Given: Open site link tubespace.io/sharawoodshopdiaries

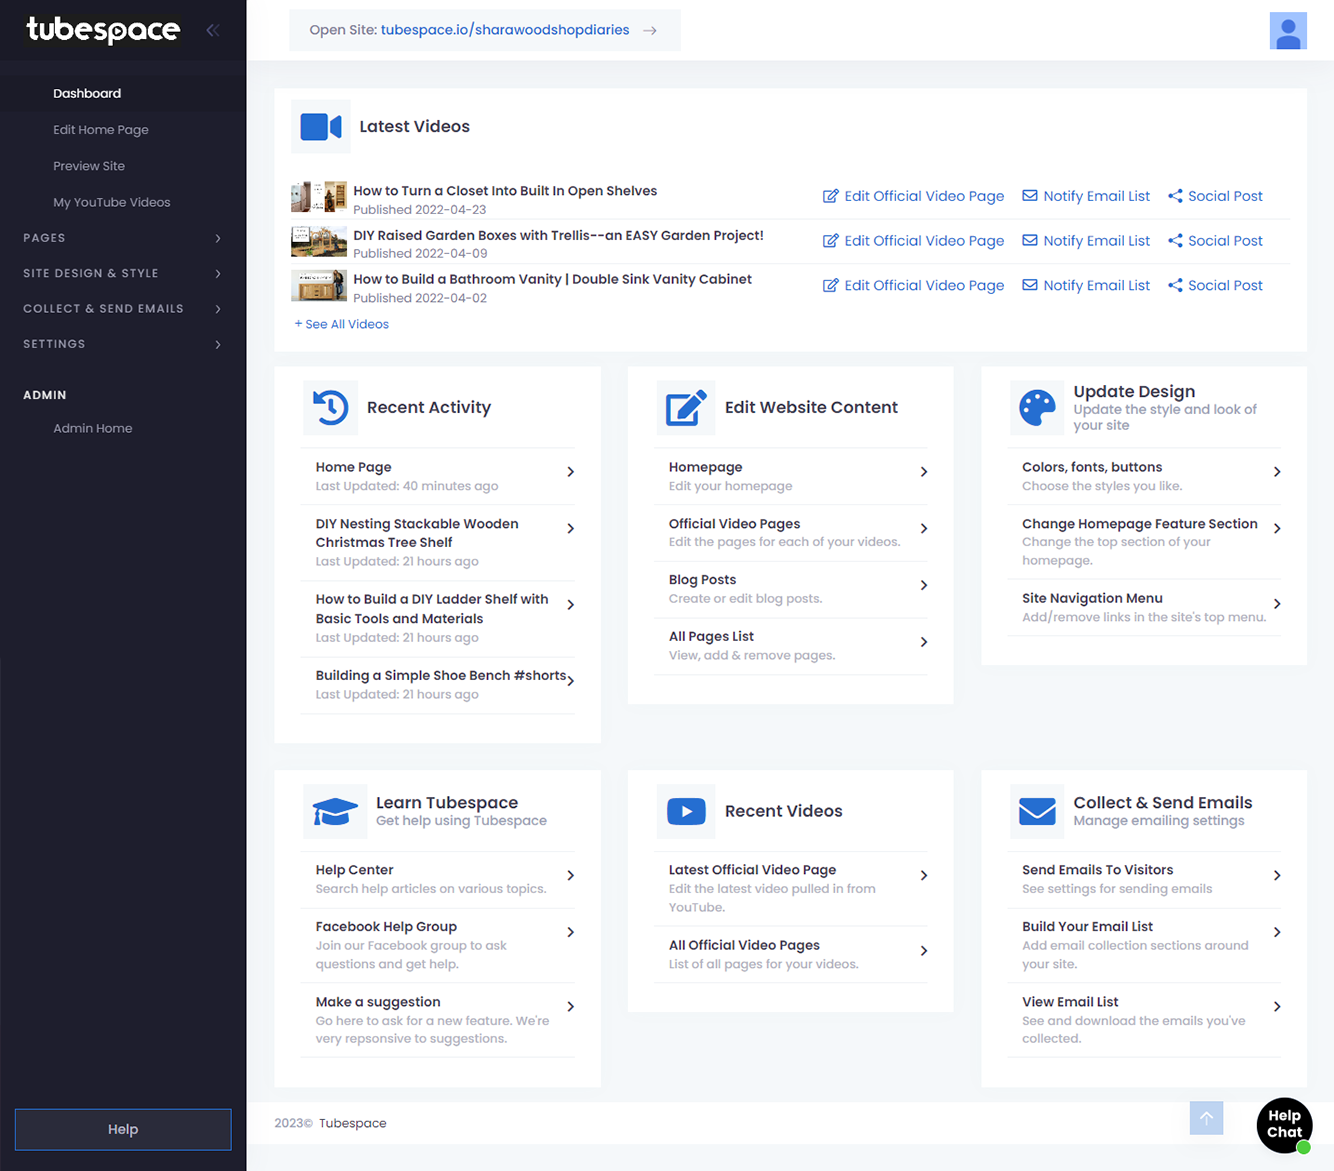Looking at the screenshot, I should click(x=505, y=30).
